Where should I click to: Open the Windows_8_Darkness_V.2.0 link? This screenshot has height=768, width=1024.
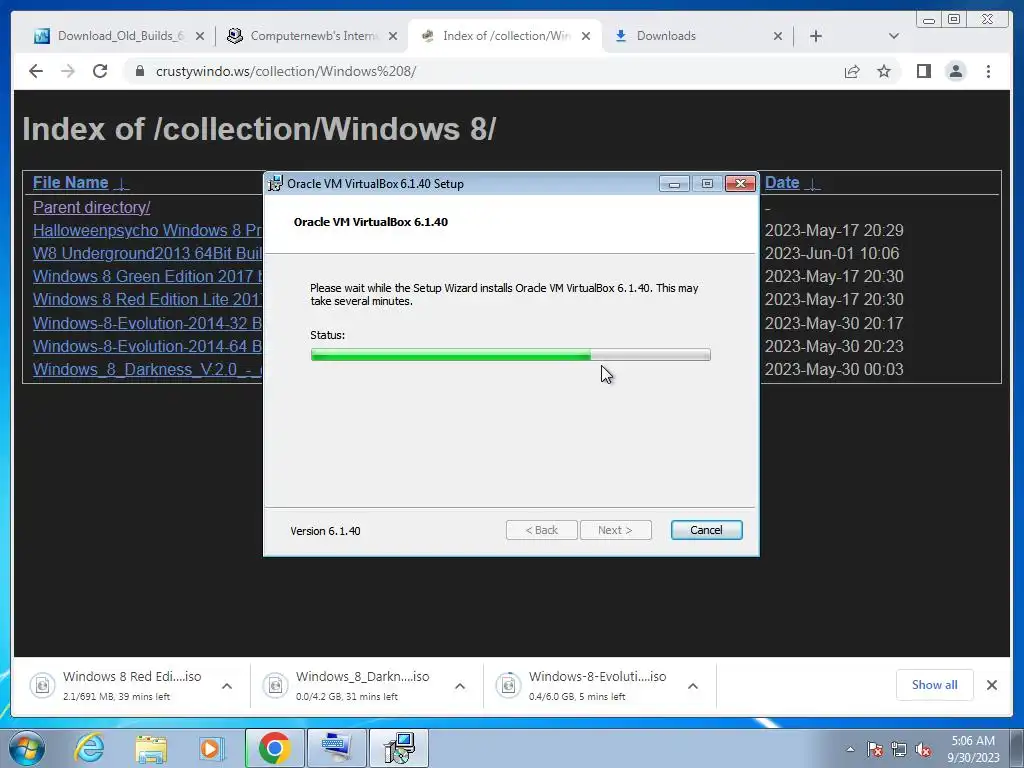(148, 369)
